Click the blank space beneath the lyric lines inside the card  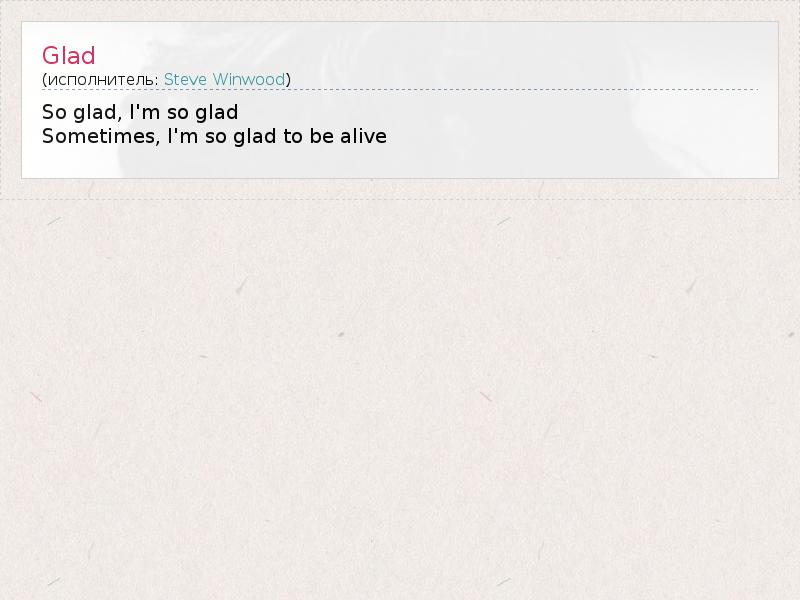coord(400,162)
